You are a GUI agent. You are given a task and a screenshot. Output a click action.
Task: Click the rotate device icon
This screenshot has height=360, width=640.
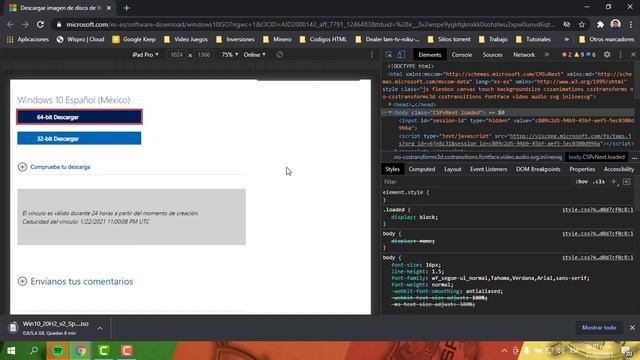(x=279, y=55)
